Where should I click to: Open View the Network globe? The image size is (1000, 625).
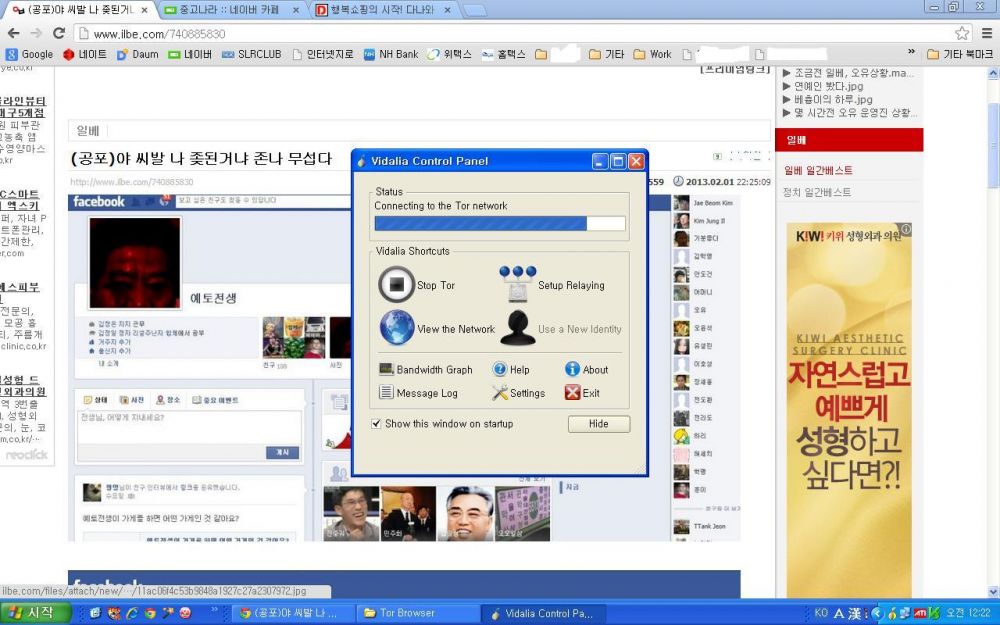click(438, 328)
